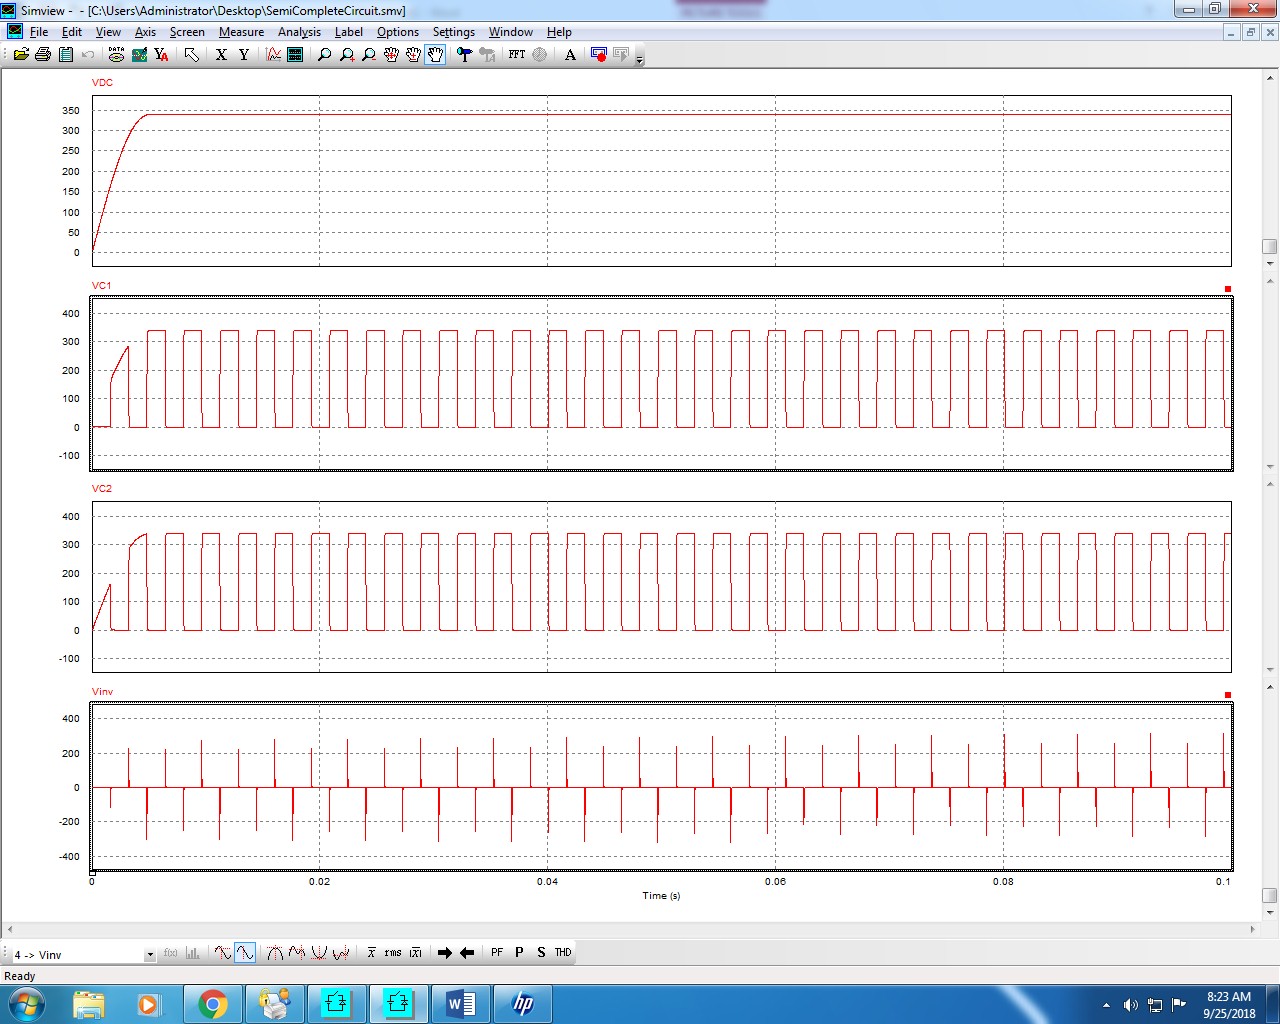Viewport: 1280px width, 1024px height.
Task: Open the File menu
Action: tap(39, 32)
